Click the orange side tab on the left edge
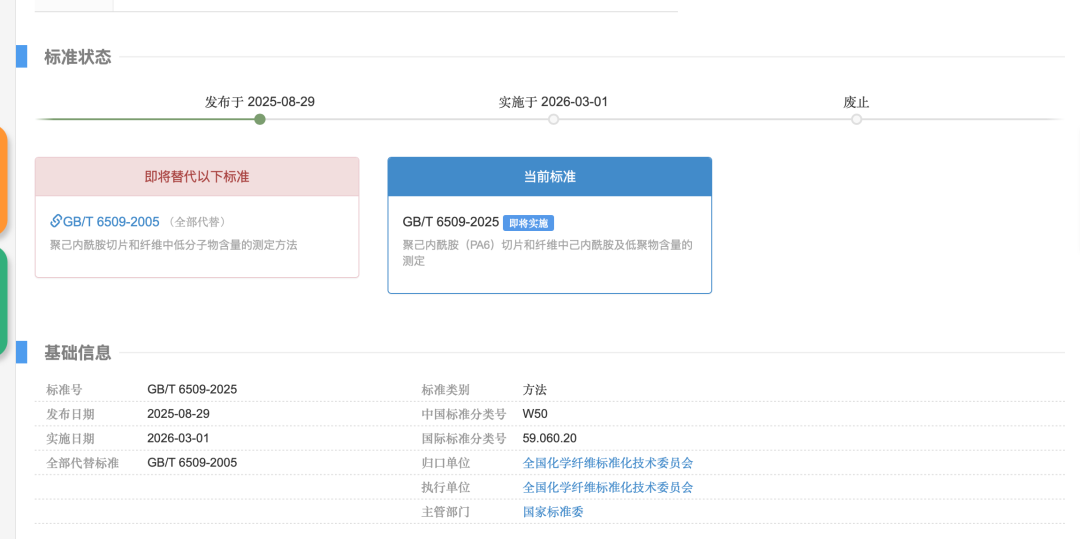This screenshot has width=1080, height=539. 3,180
